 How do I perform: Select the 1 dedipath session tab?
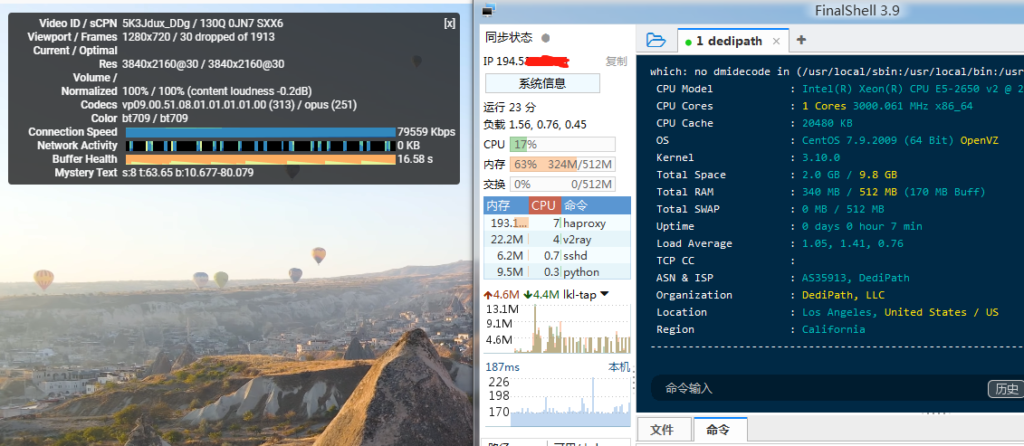[729, 41]
